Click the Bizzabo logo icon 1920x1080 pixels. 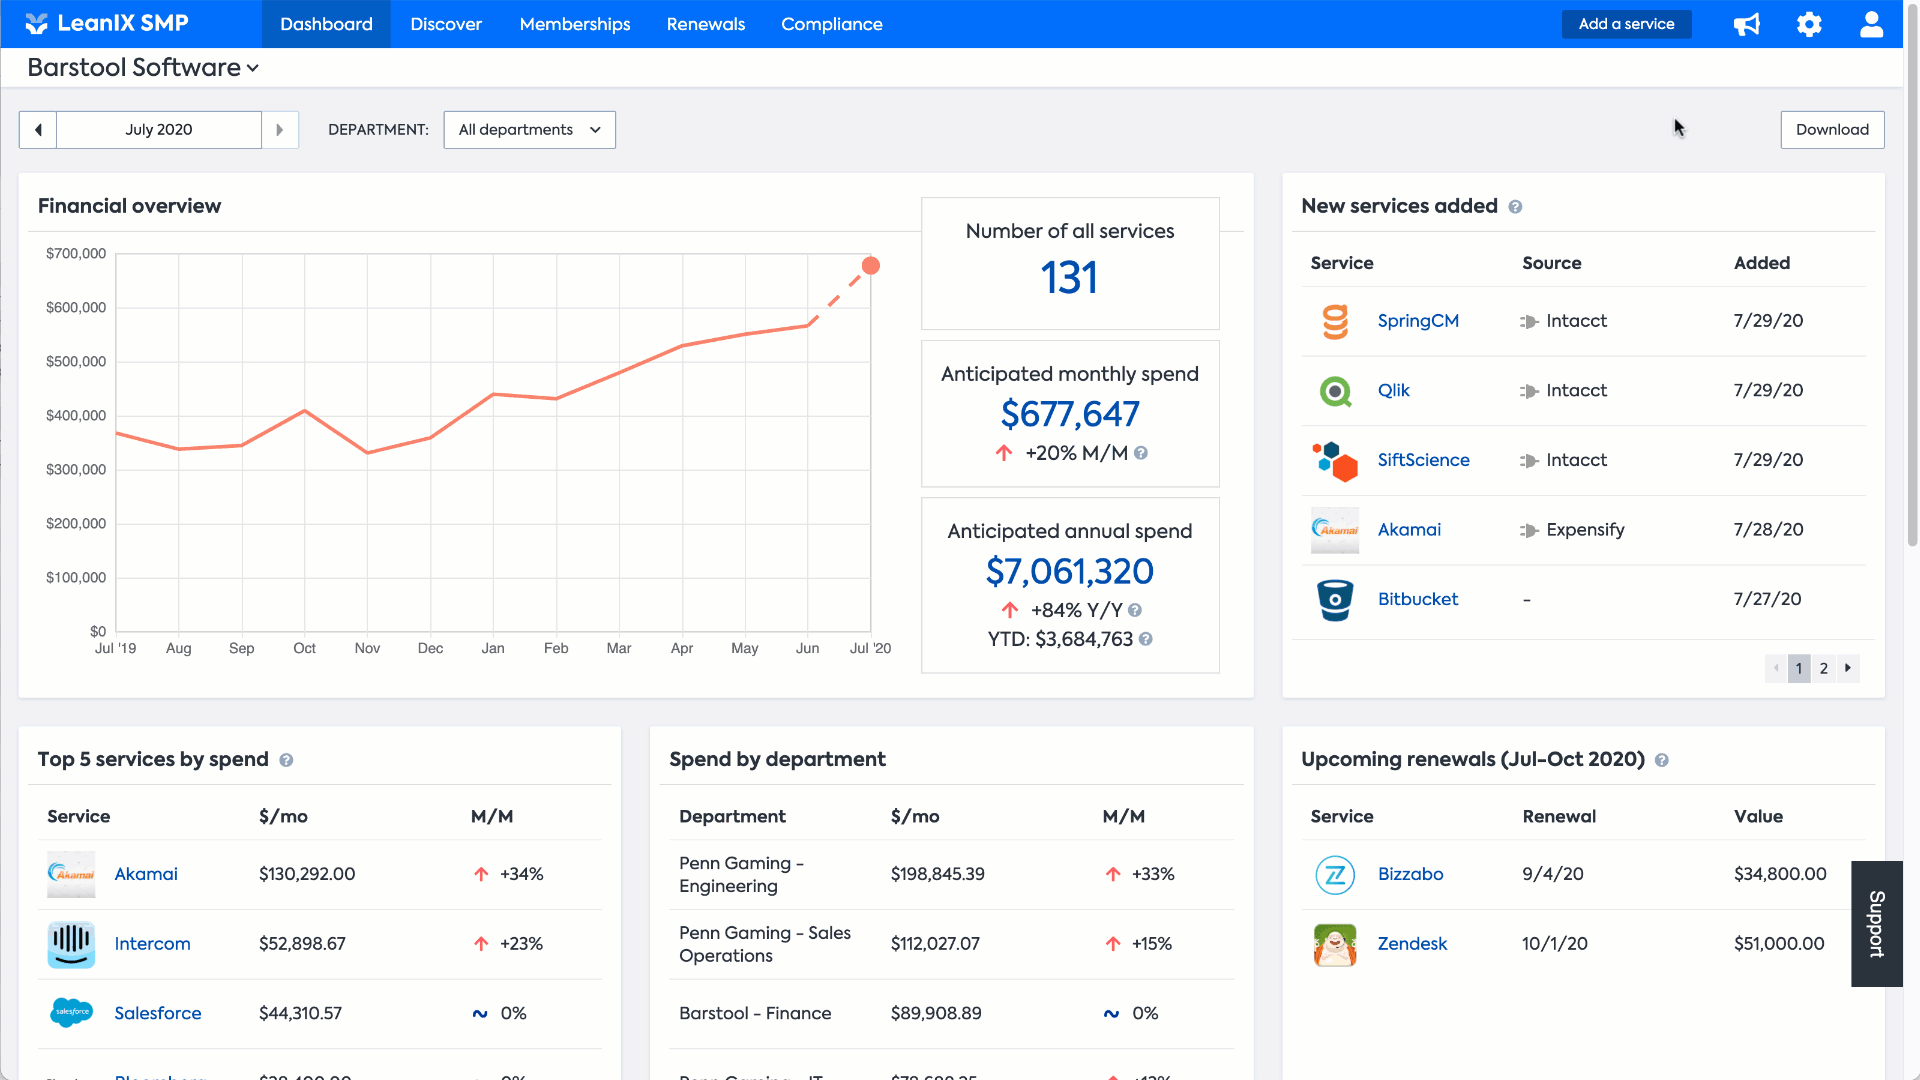point(1335,875)
